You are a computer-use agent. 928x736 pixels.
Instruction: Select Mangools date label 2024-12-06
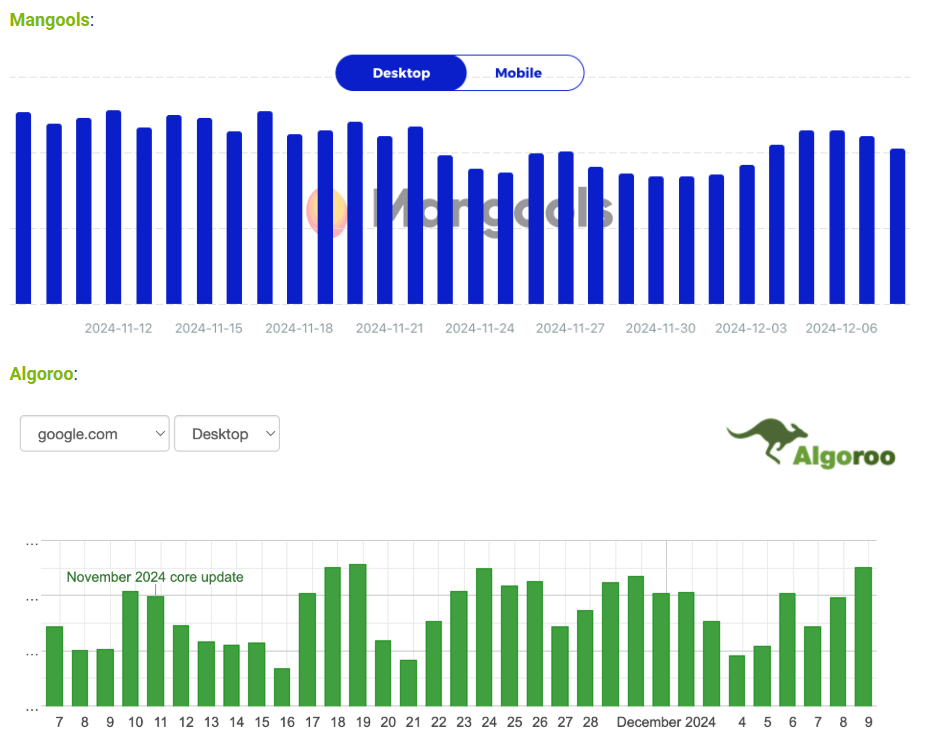[841, 328]
